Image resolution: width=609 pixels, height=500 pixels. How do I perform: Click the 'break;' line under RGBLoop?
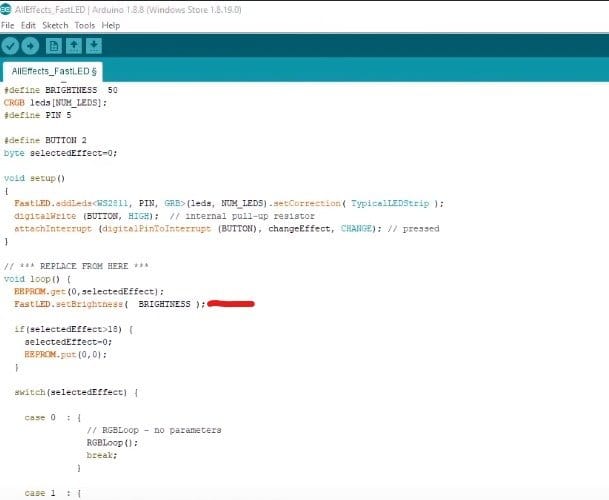102,455
